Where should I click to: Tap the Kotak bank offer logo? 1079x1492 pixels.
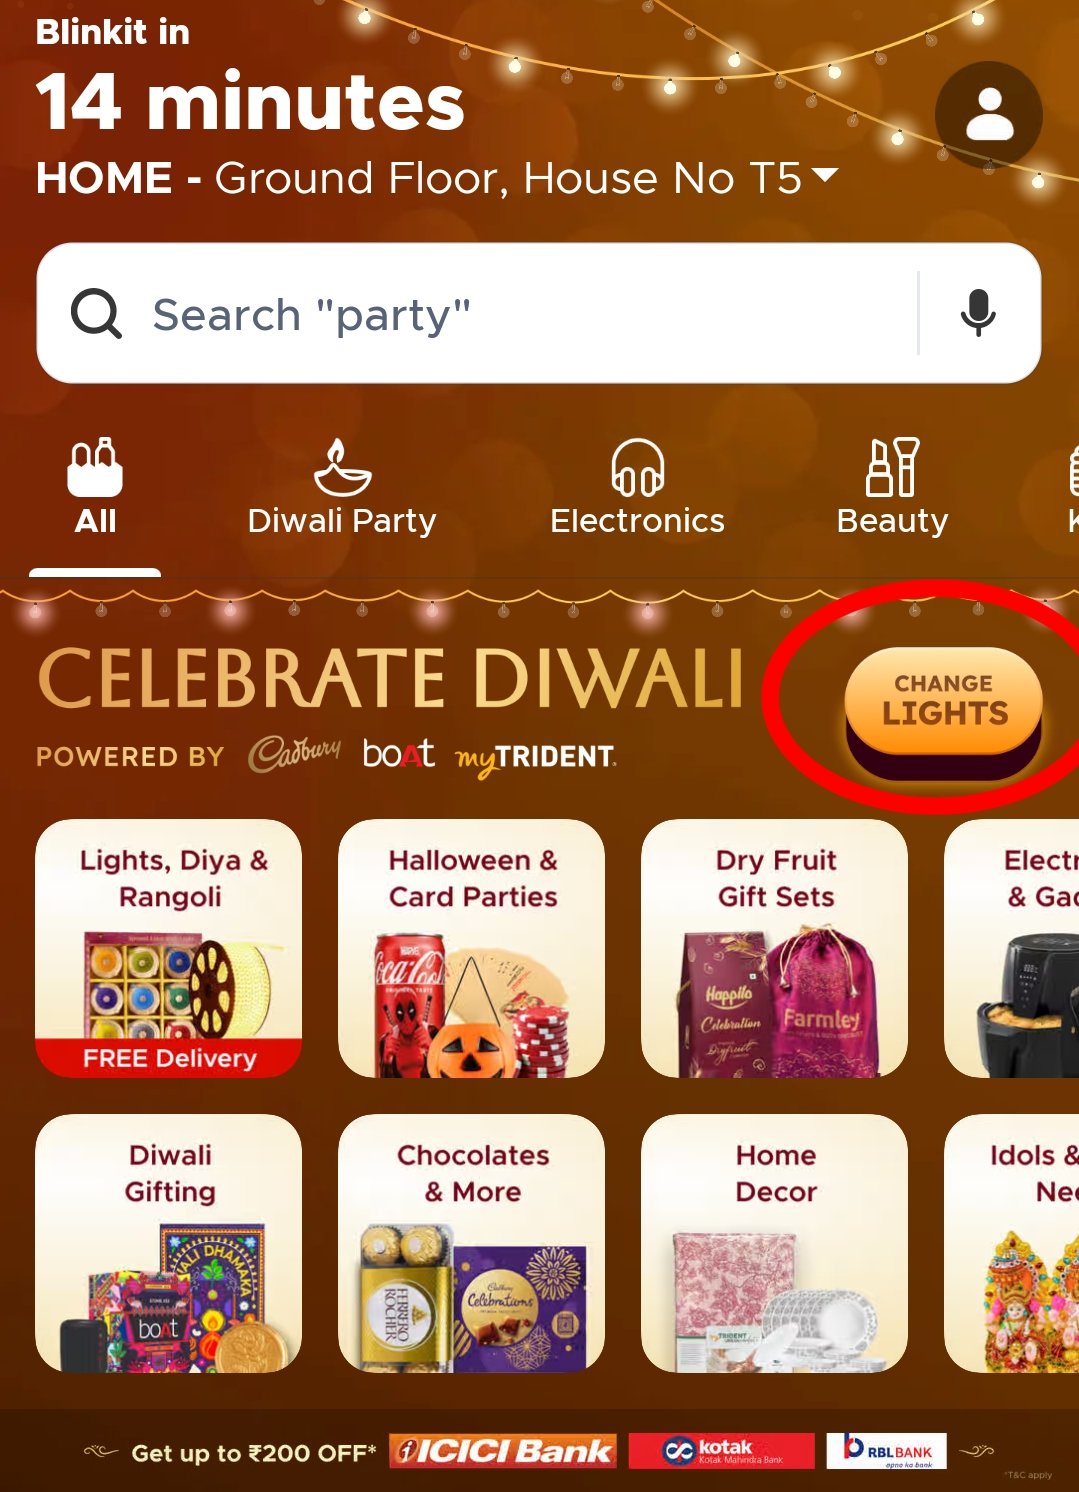coord(722,1451)
